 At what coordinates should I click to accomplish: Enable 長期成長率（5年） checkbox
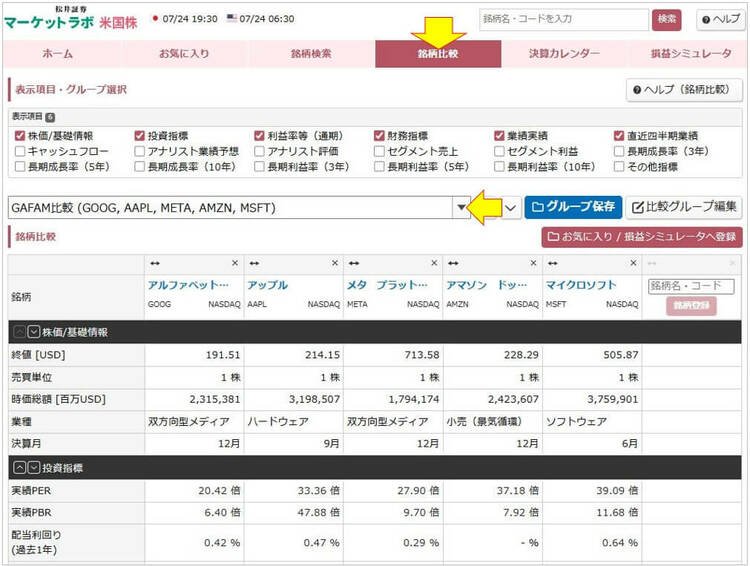[x=20, y=166]
